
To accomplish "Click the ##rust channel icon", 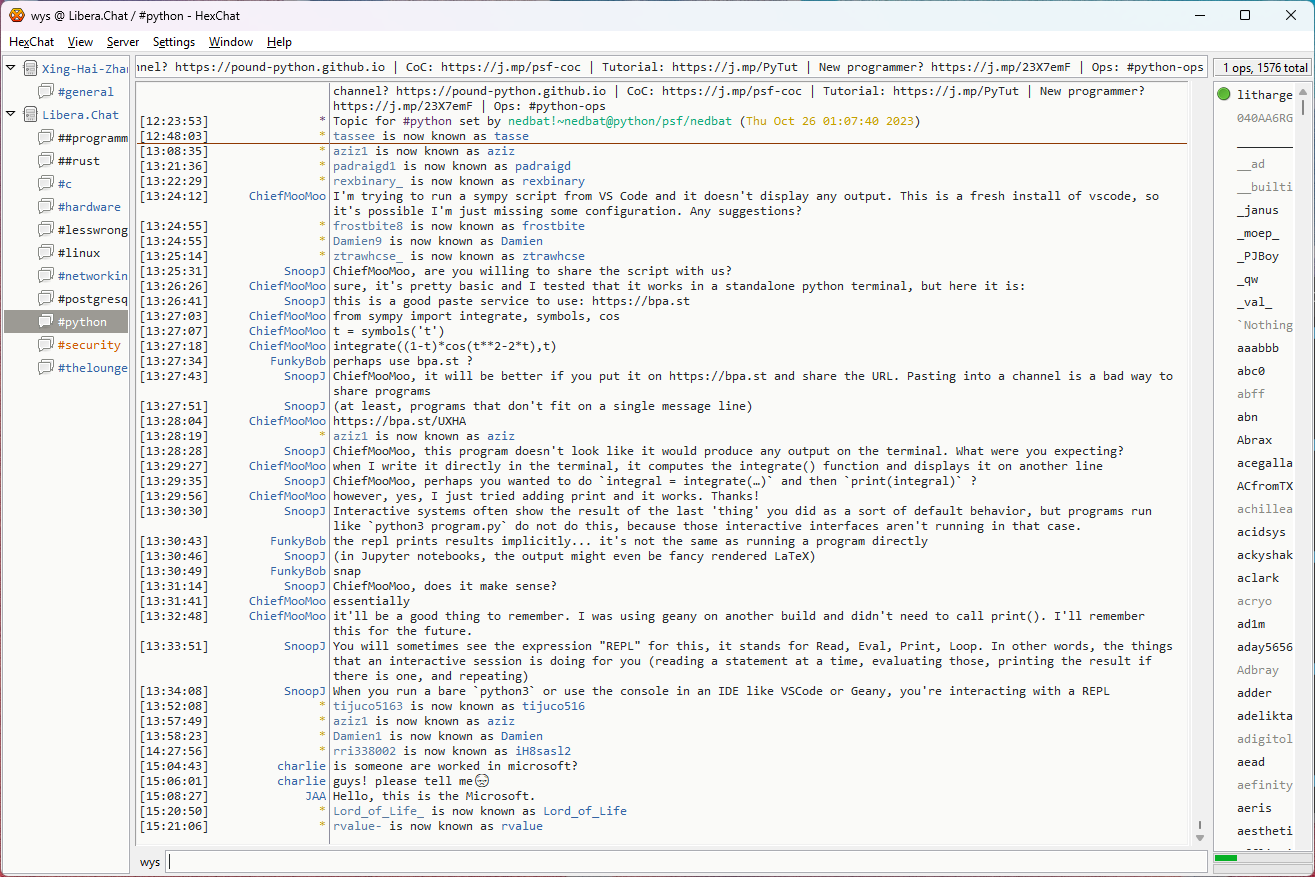I will click(46, 161).
